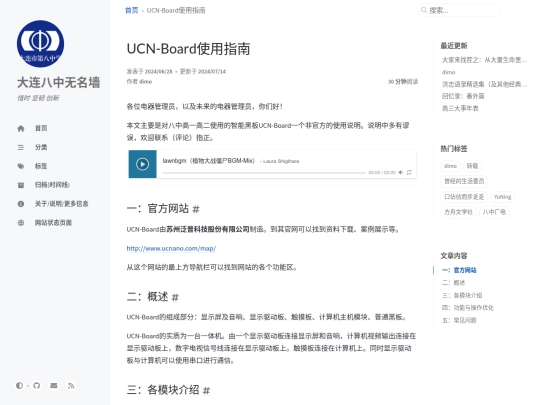Viewport: 540px width, 405px height.
Task: Open the RSS feed icon
Action: [x=71, y=385]
